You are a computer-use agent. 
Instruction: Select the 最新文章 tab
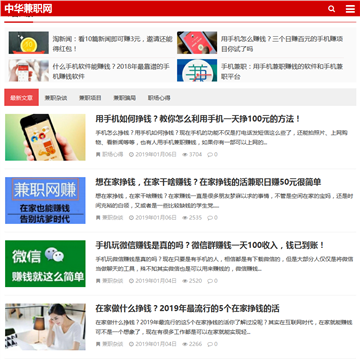[x=21, y=98]
